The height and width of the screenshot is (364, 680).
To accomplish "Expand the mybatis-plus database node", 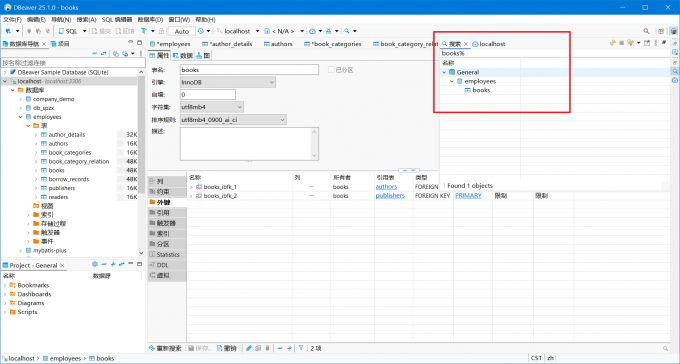I will [20, 251].
